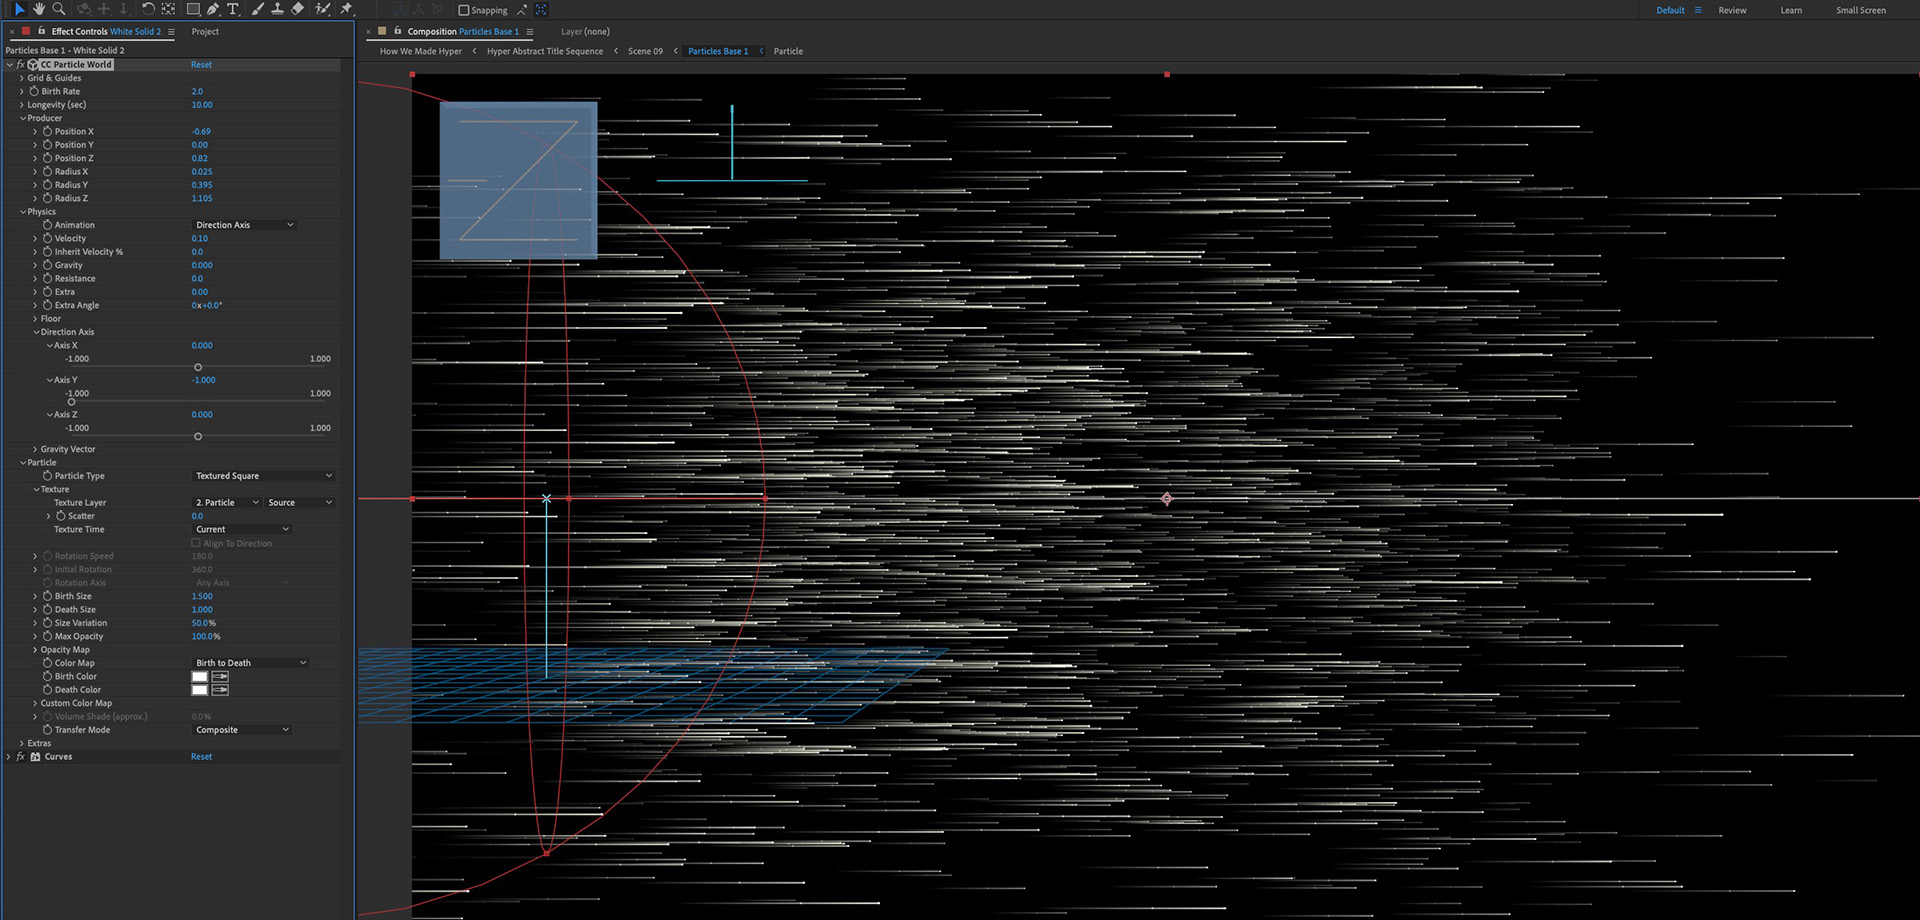Select the Pen tool

pyautogui.click(x=213, y=9)
